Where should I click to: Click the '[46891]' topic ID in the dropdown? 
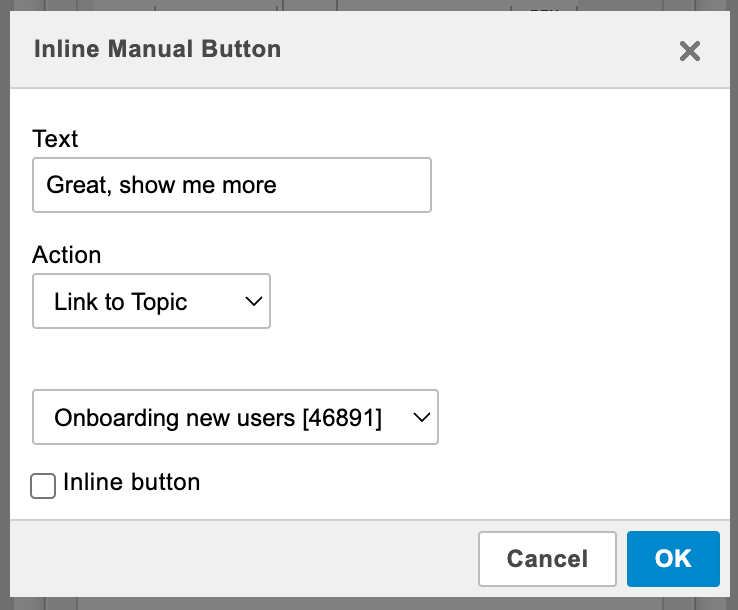[342, 418]
